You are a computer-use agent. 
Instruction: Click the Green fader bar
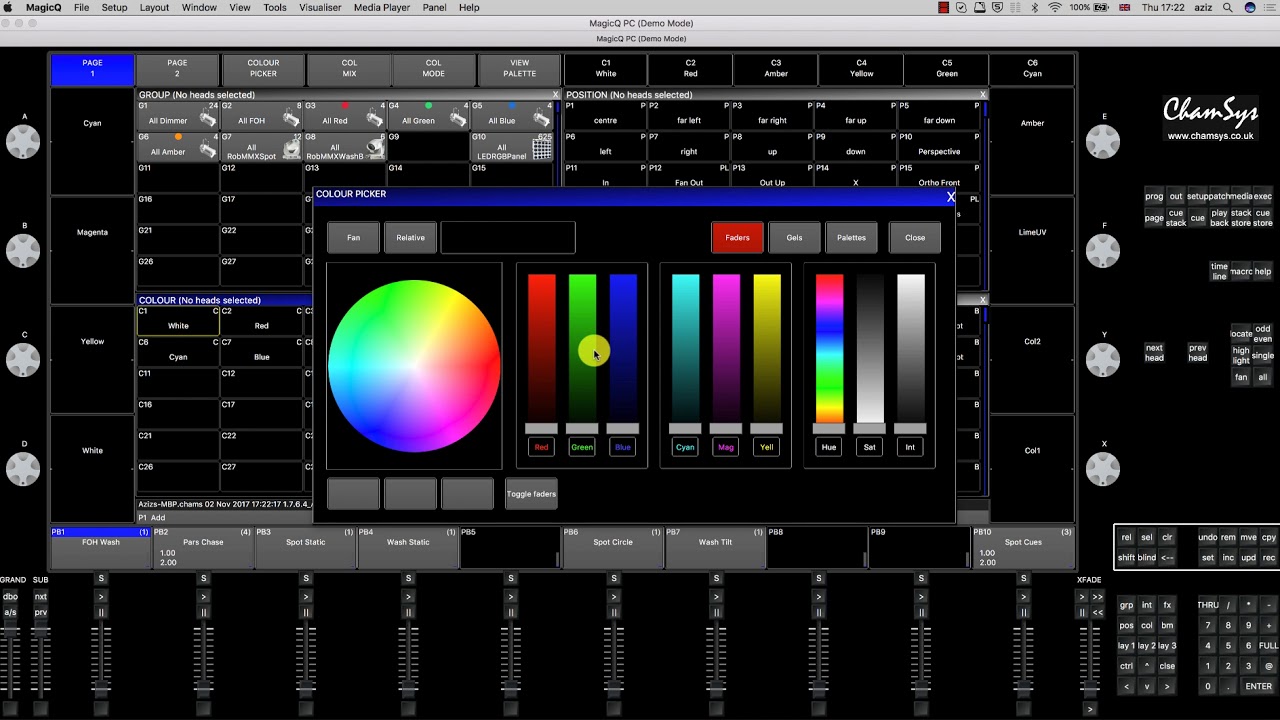point(582,348)
